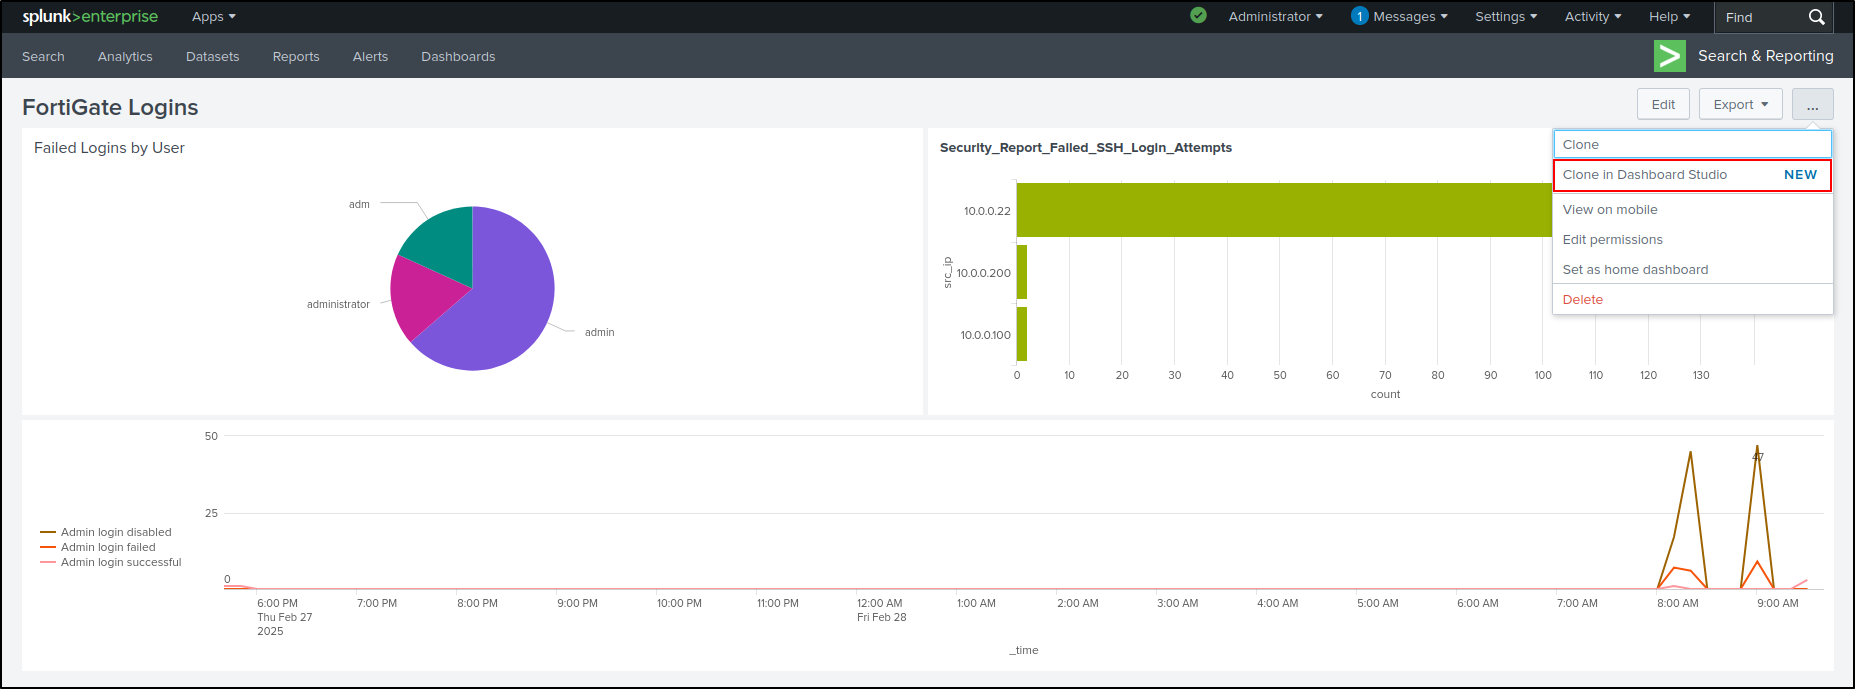Open the Administrator dropdown
The width and height of the screenshot is (1855, 689).
click(x=1275, y=17)
